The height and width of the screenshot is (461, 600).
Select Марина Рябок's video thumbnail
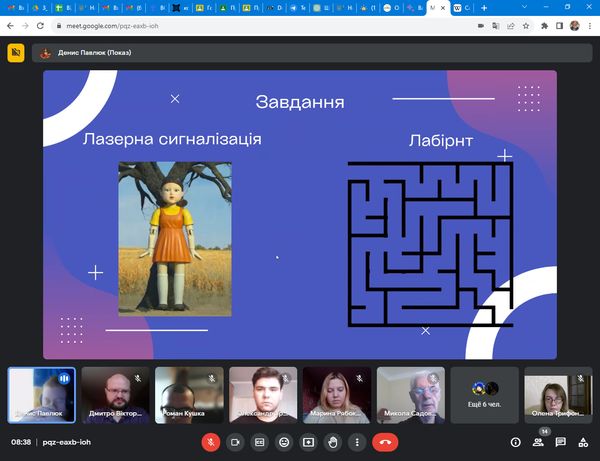coord(337,394)
